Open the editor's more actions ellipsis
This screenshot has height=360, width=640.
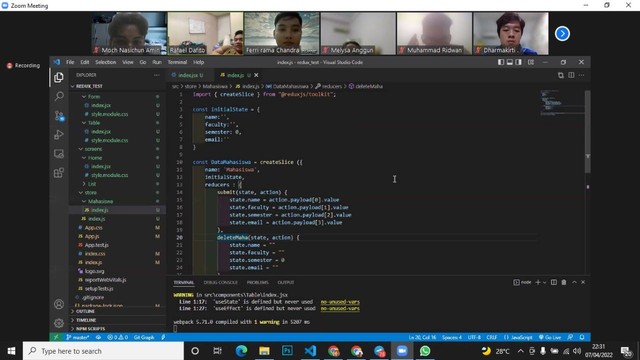tap(582, 75)
